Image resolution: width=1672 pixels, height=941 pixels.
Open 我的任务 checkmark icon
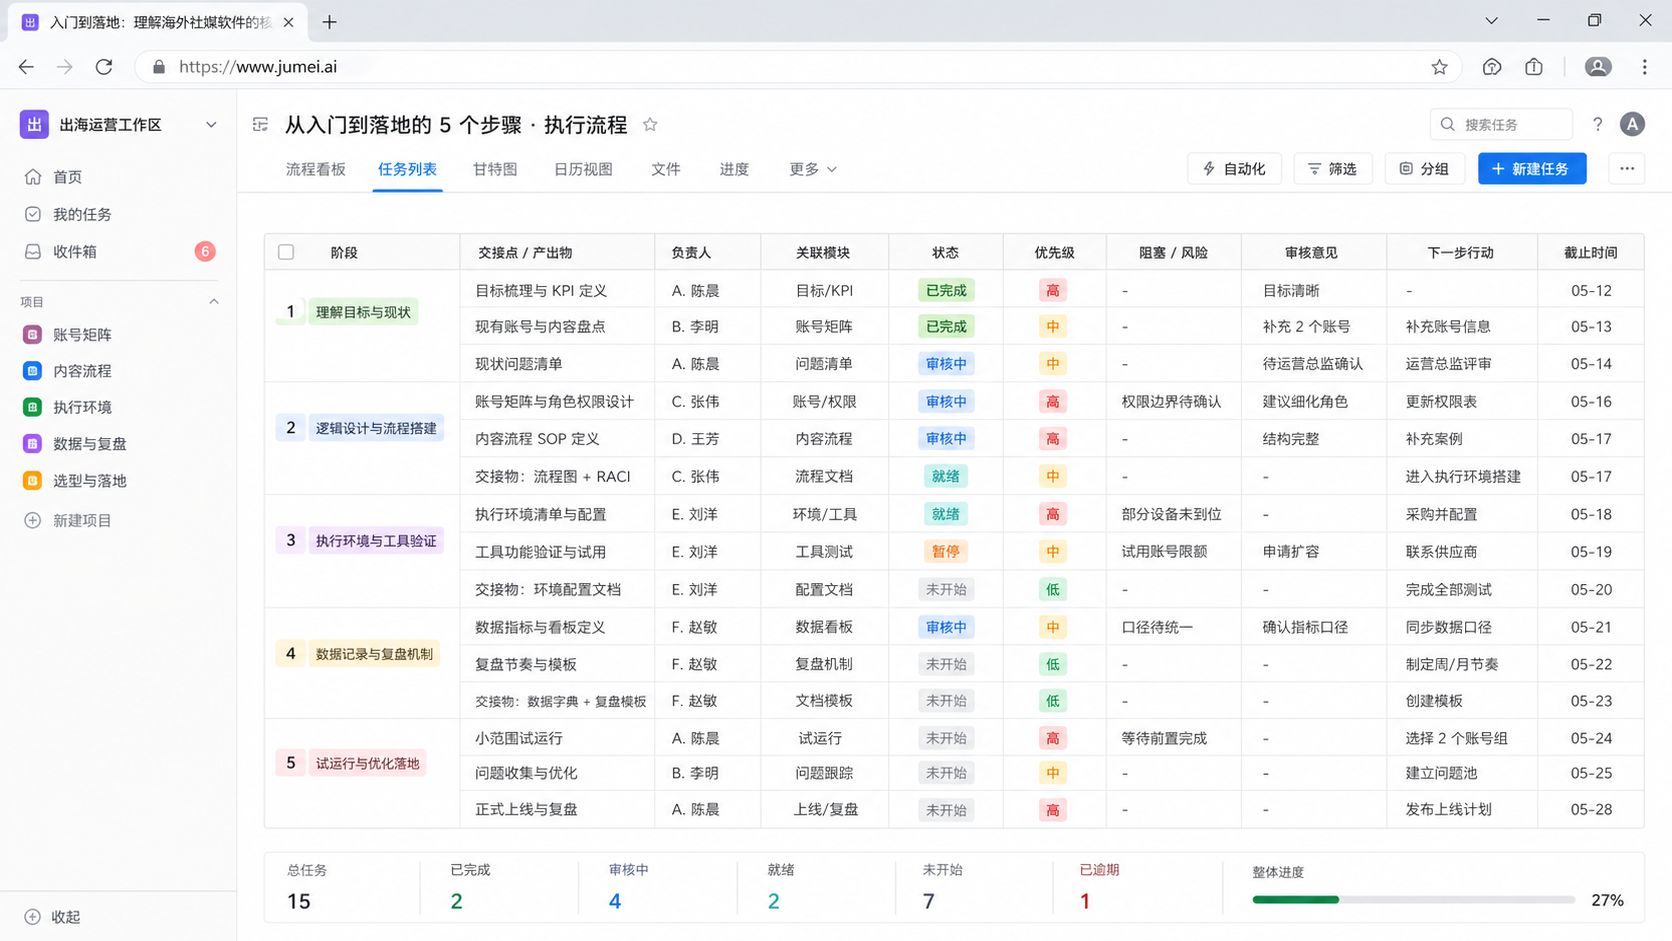pos(33,214)
